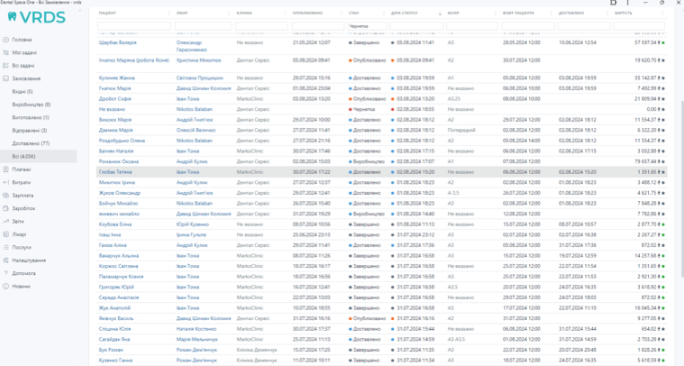Open column menu for Лікар header
This screenshot has height=366, width=684.
coord(229,13)
